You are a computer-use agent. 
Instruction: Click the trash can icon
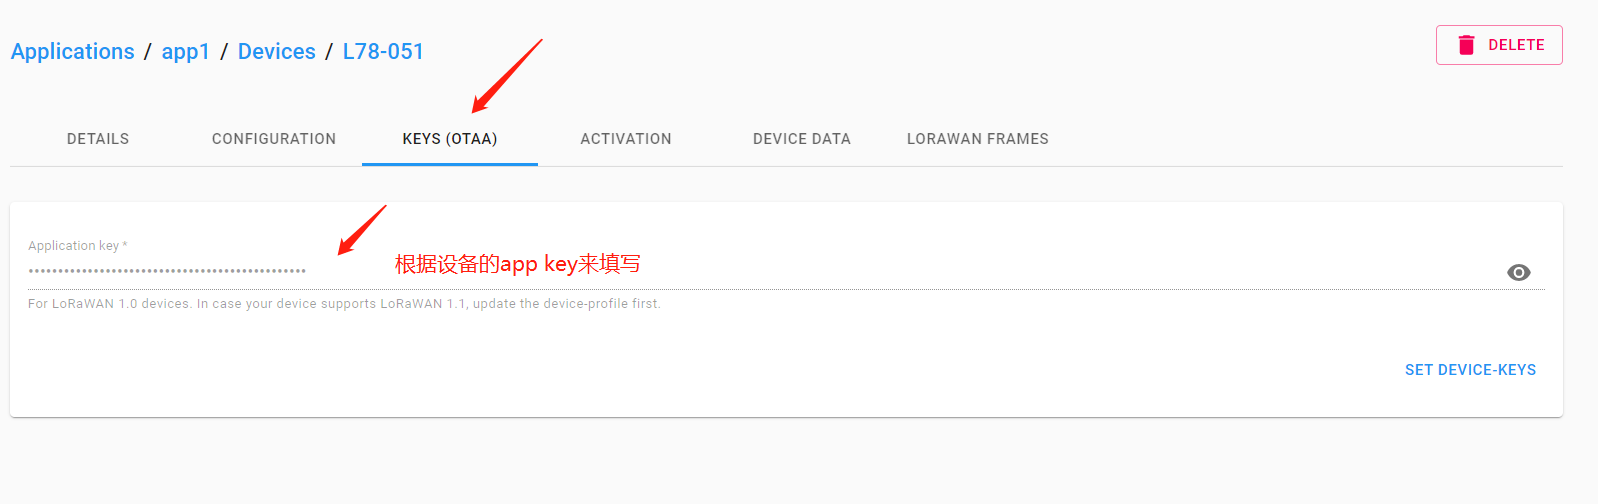tap(1466, 45)
